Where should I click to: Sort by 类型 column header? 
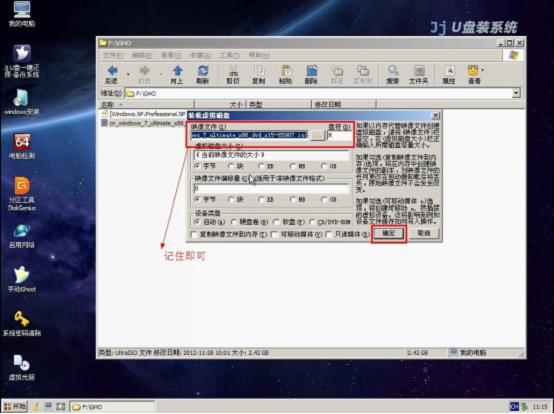coord(278,104)
